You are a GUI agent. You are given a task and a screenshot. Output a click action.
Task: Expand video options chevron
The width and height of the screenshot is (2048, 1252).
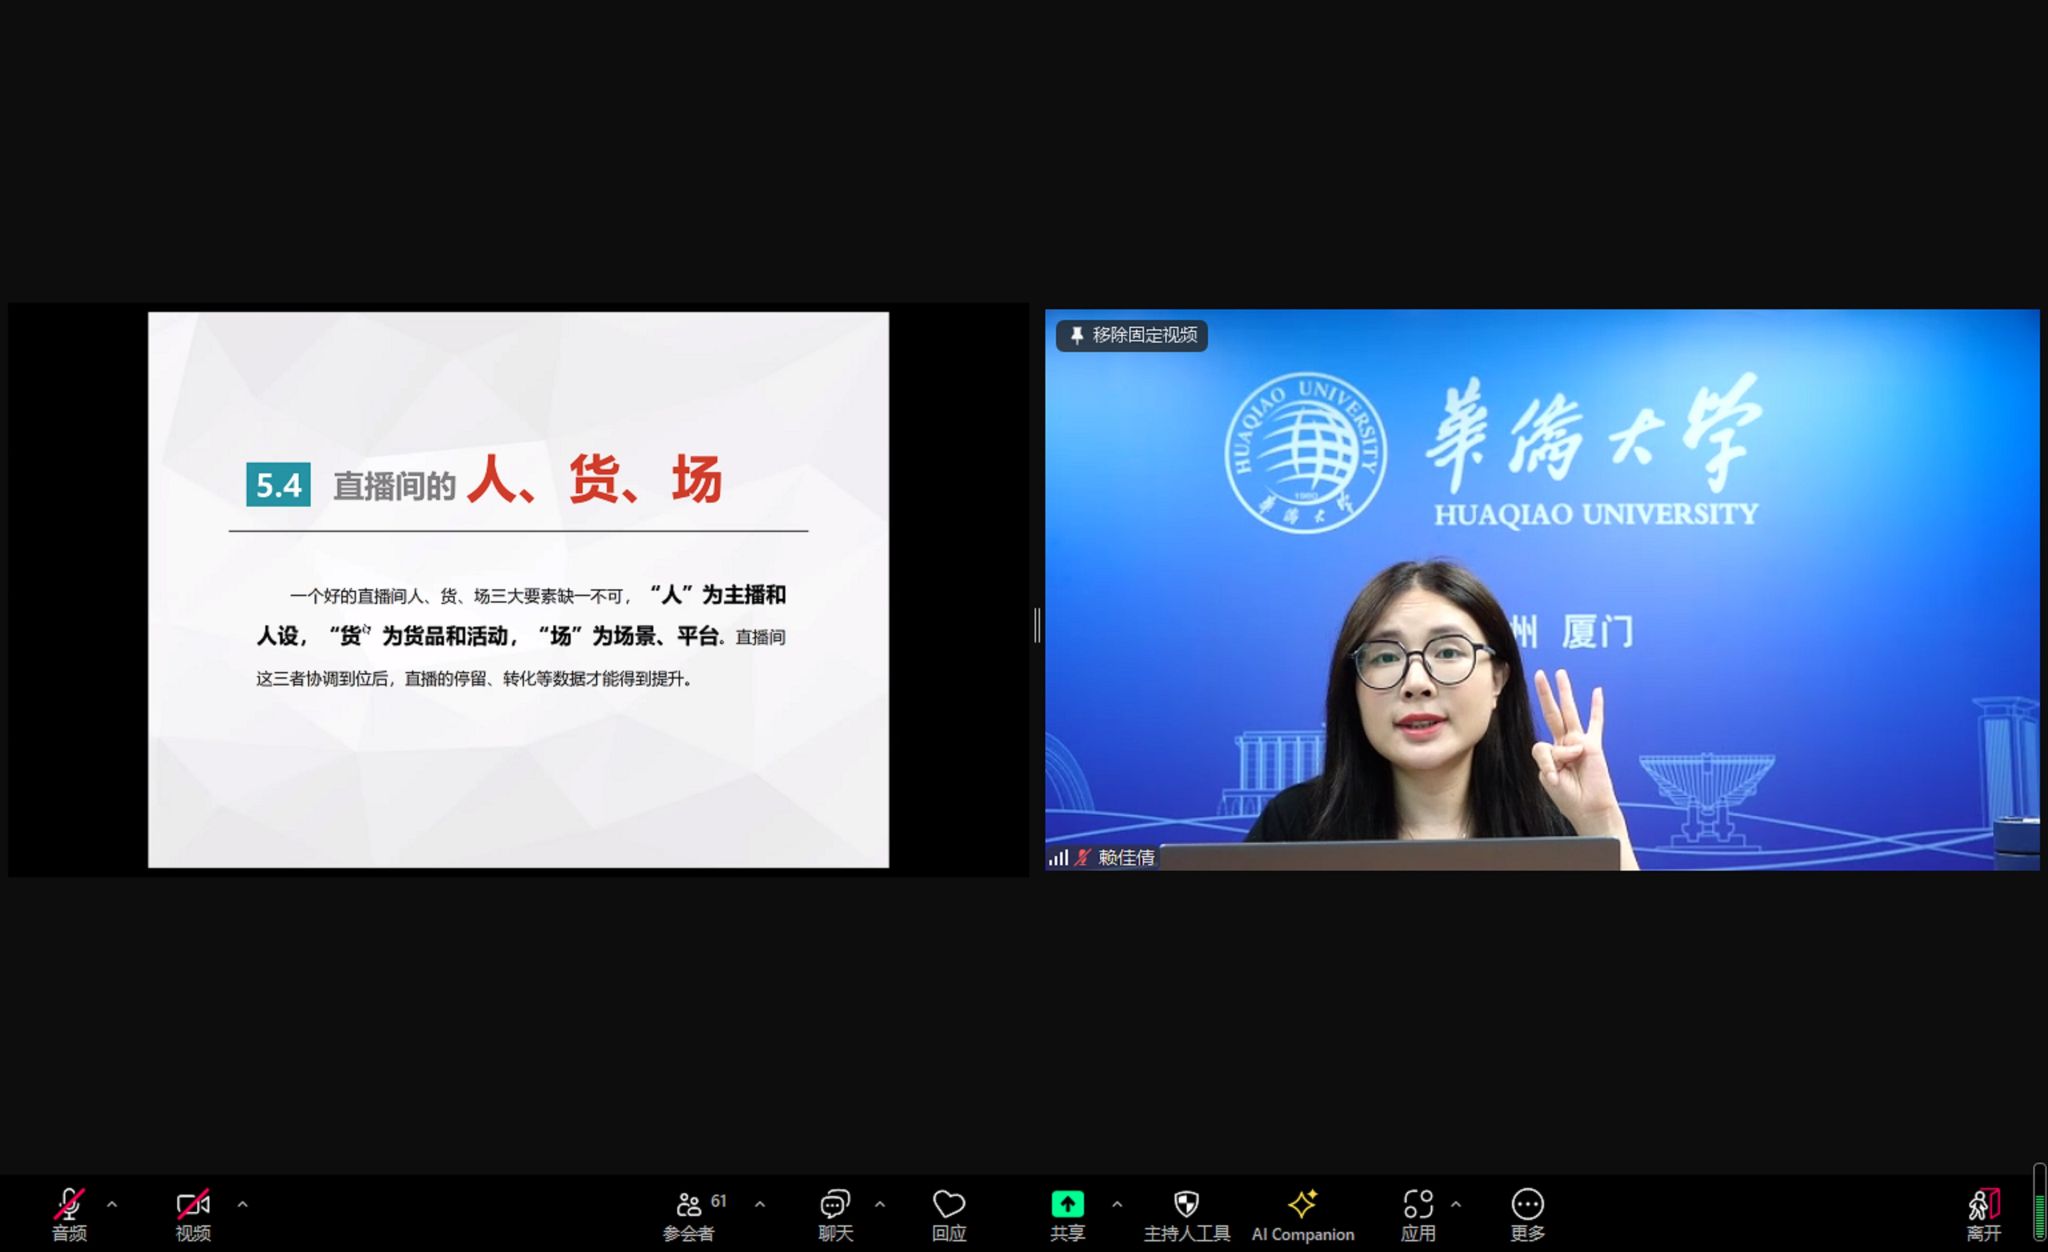pyautogui.click(x=242, y=1204)
